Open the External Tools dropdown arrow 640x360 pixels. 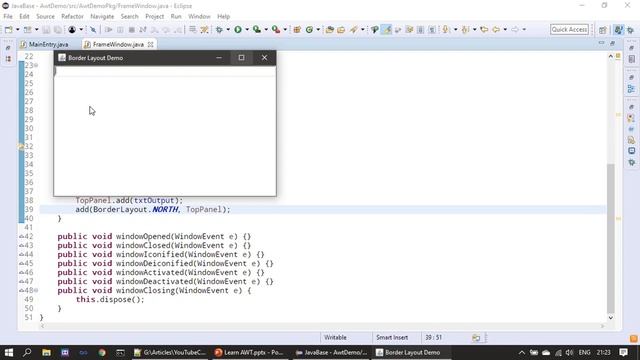point(285,29)
